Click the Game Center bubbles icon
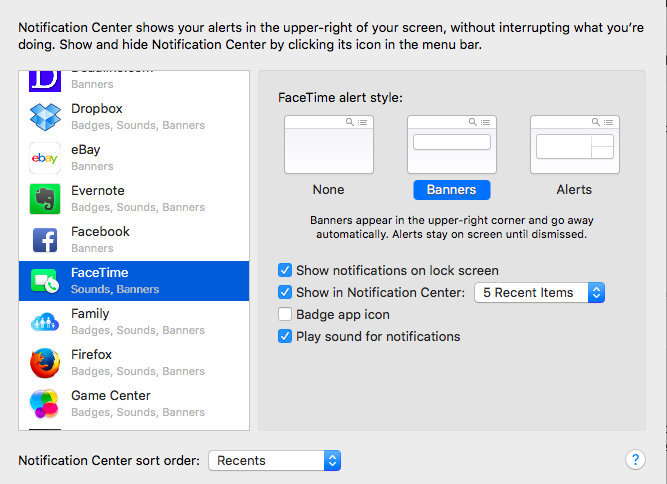 click(44, 403)
